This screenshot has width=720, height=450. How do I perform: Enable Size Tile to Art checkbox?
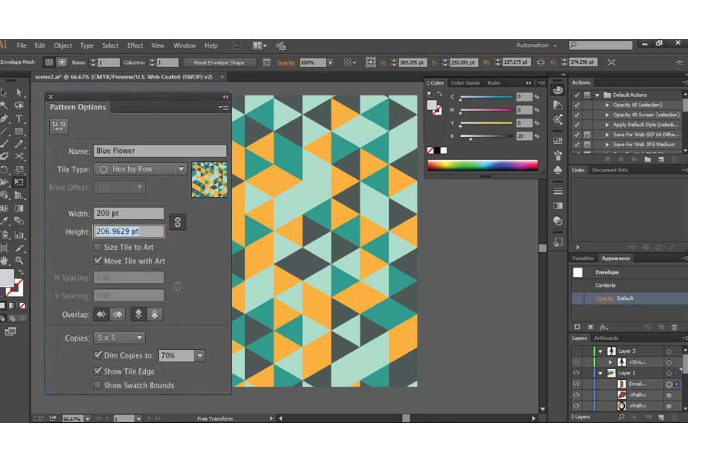(97, 247)
